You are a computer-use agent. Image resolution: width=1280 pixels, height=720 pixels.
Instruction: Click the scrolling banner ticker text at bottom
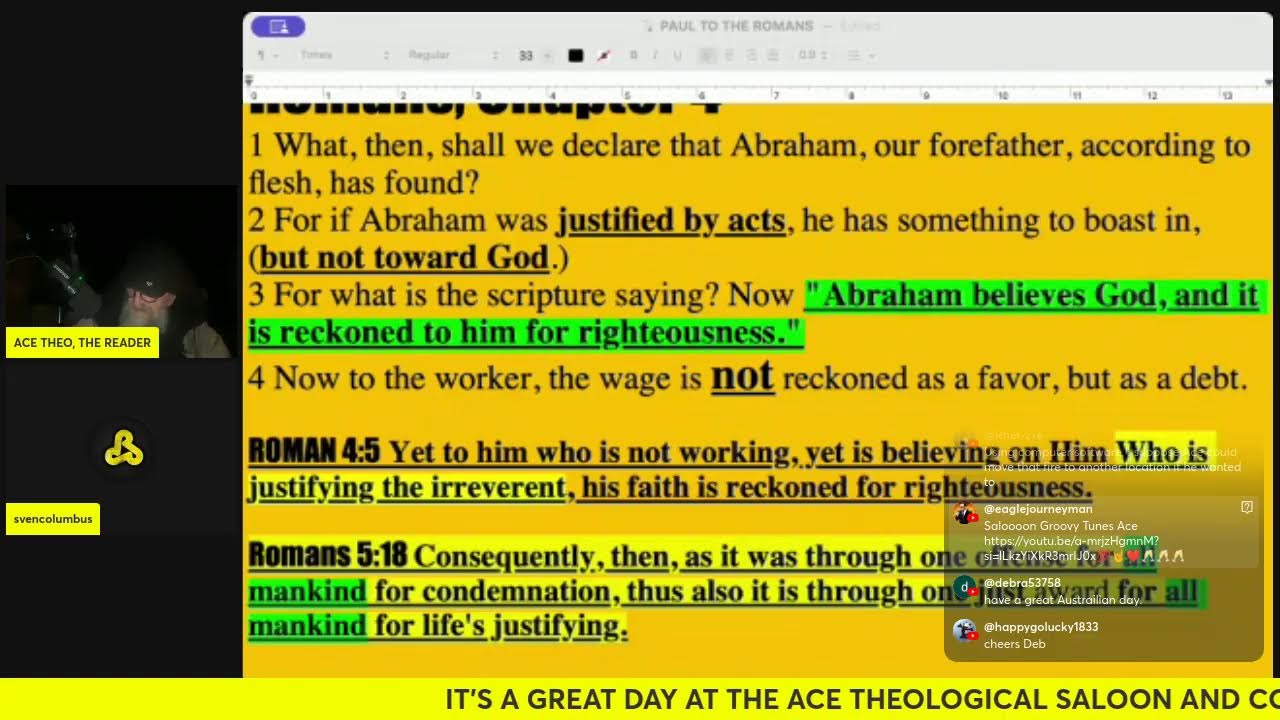pyautogui.click(x=862, y=699)
